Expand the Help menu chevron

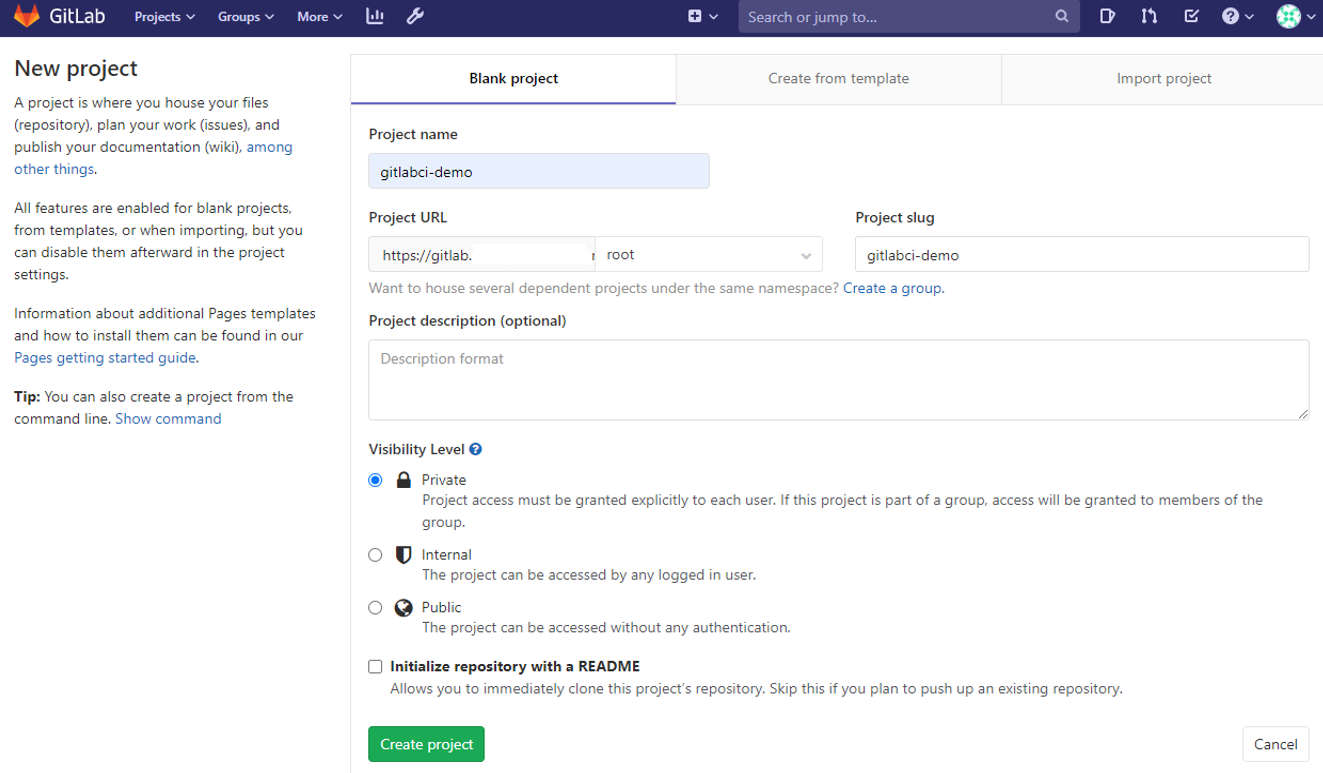click(1249, 17)
